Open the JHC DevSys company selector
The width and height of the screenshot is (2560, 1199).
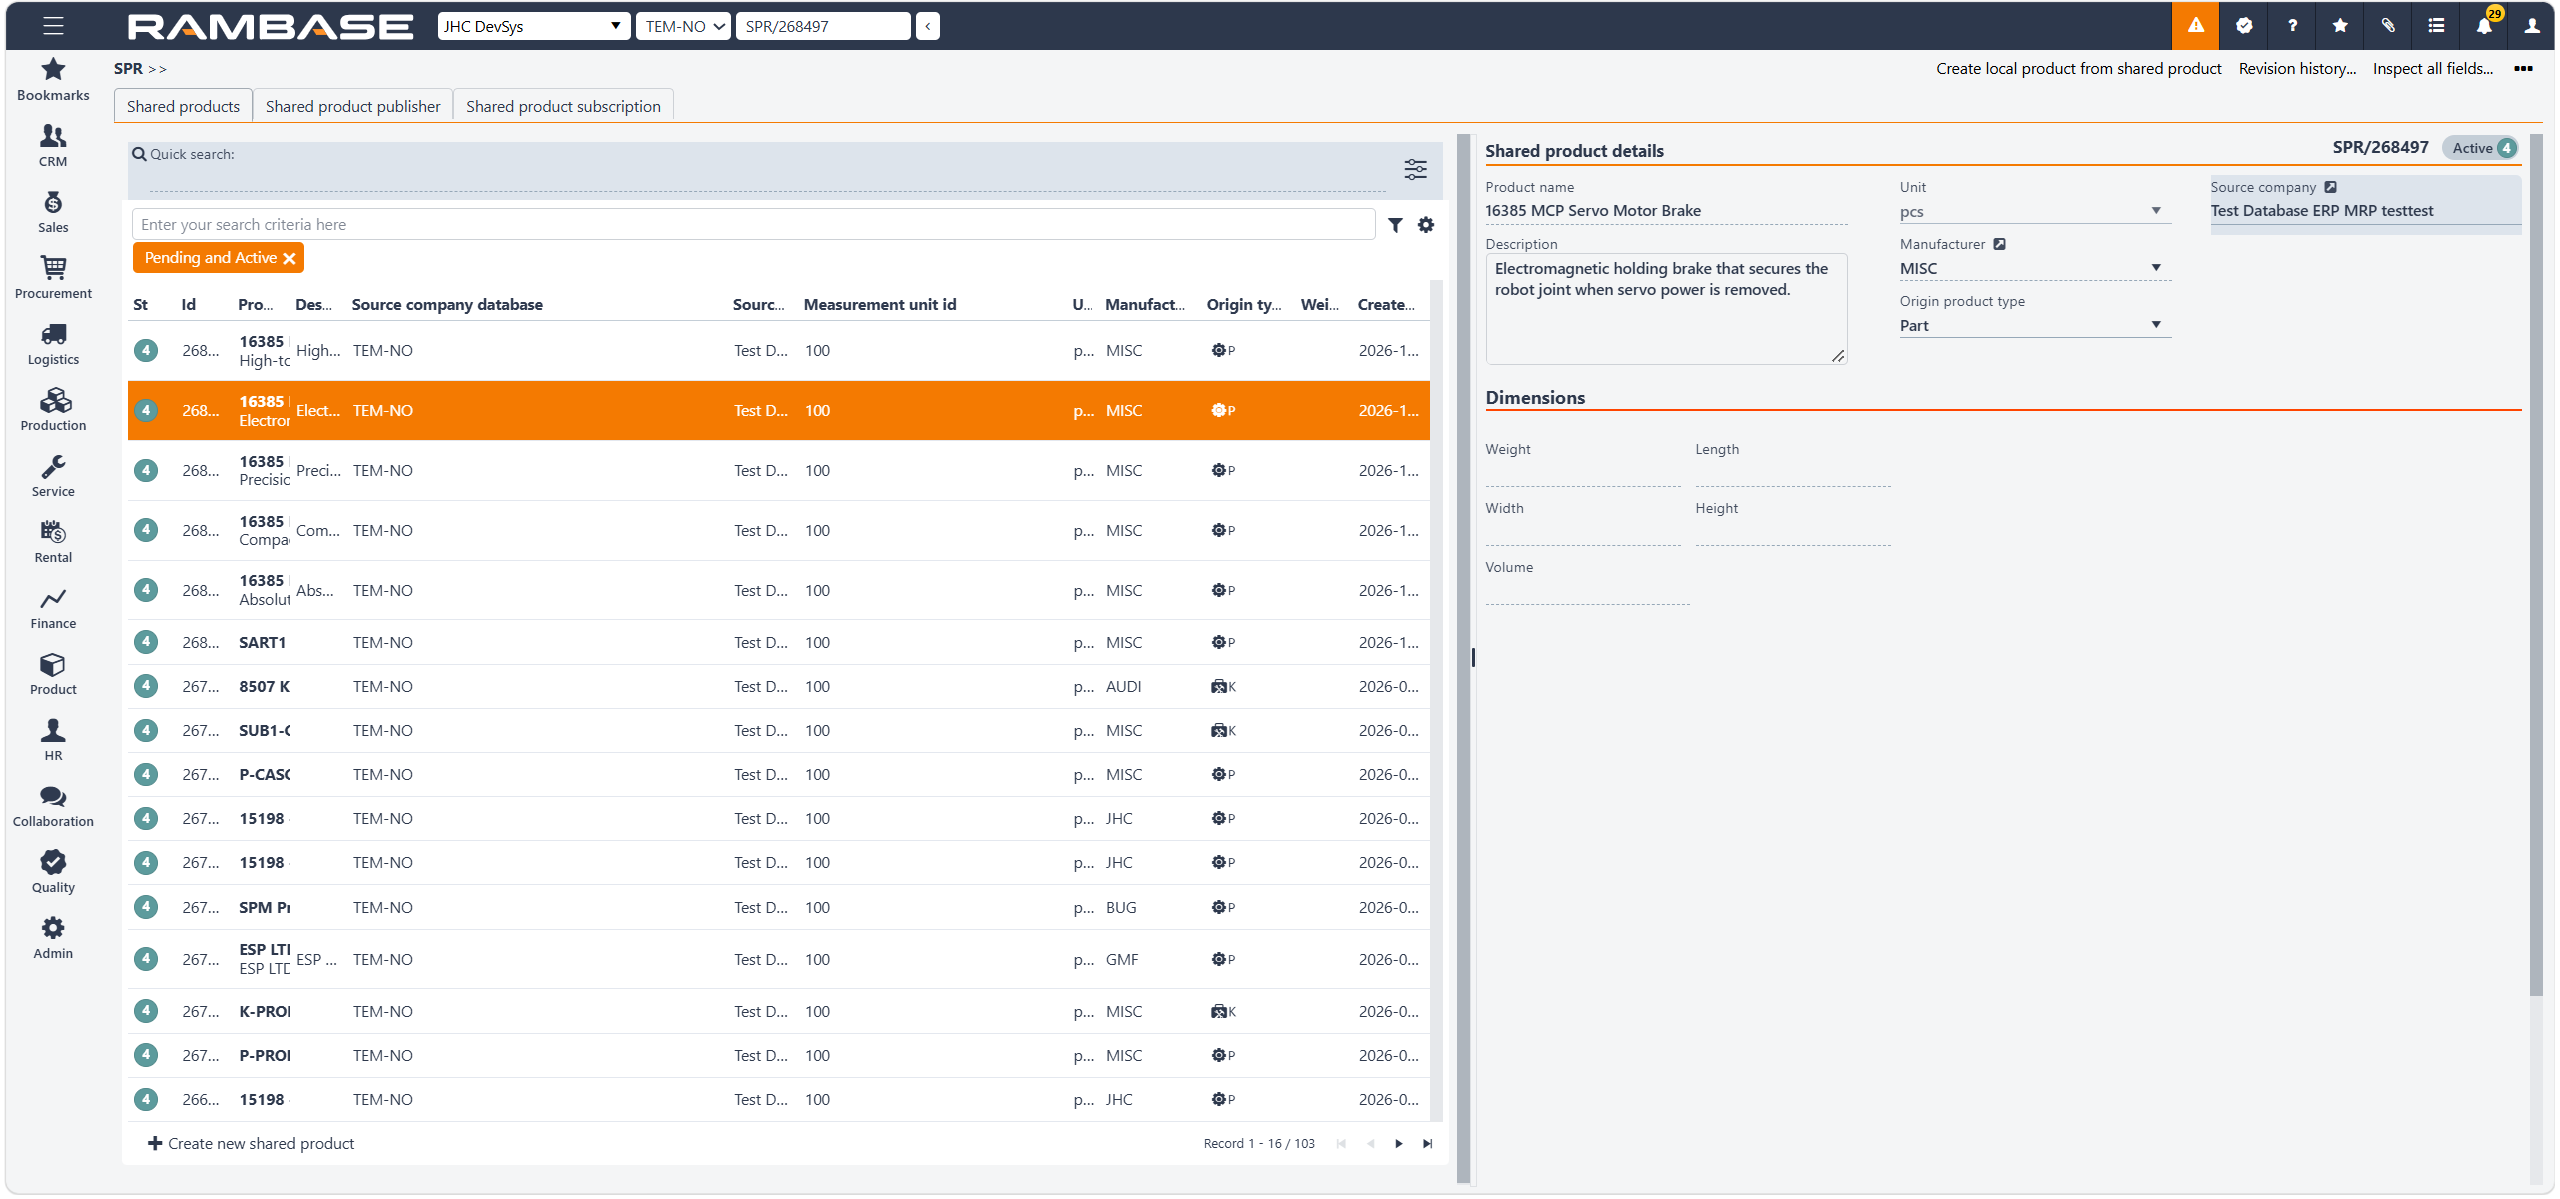pyautogui.click(x=534, y=26)
